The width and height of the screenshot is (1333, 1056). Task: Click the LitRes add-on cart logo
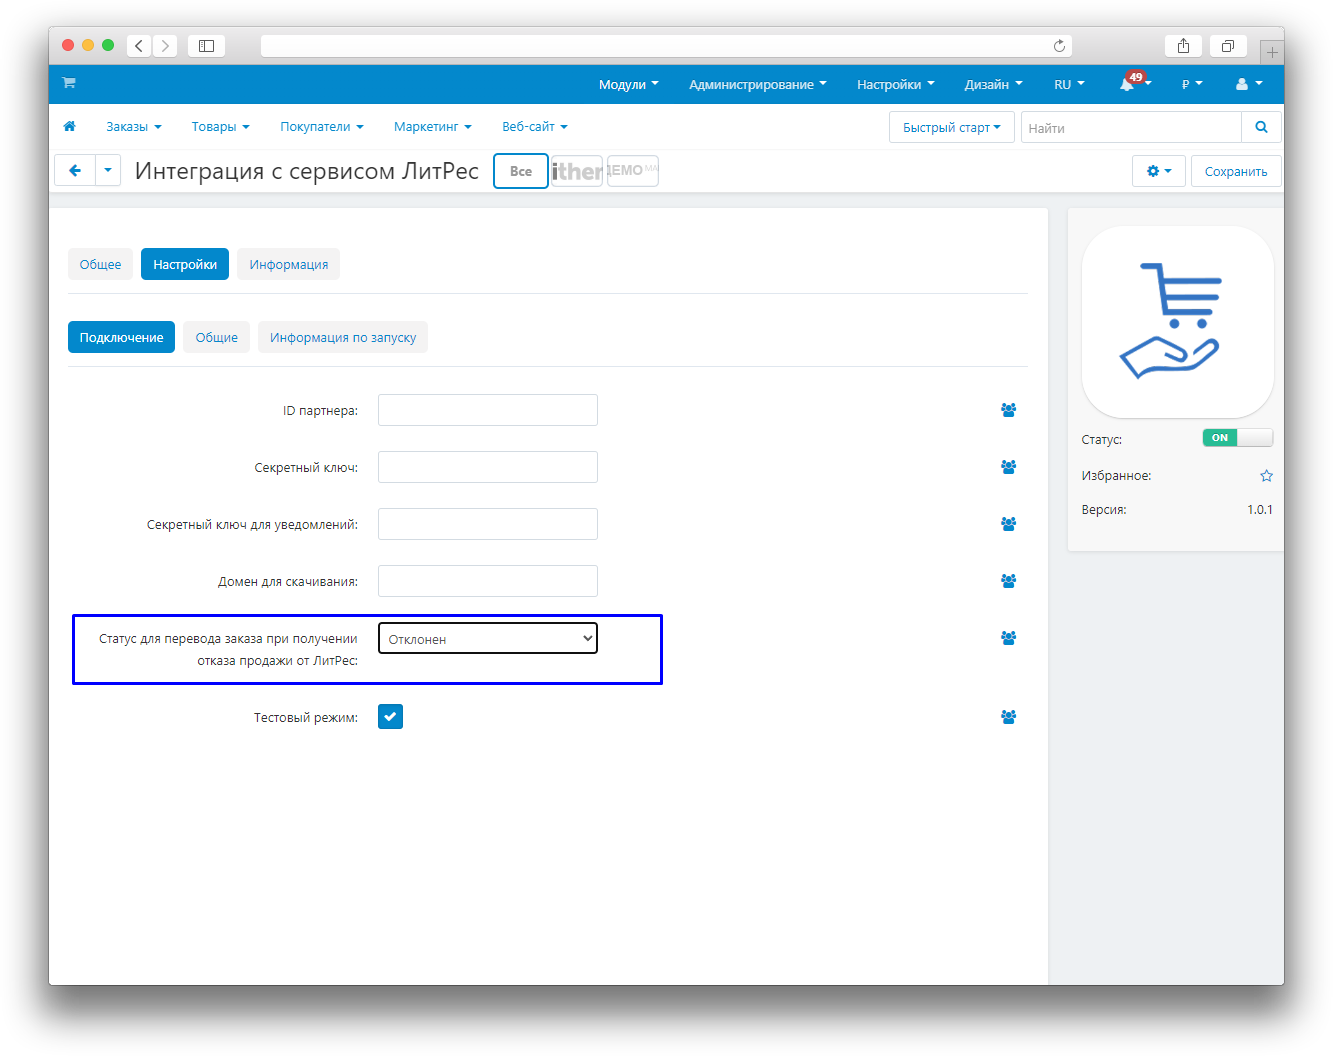[1177, 322]
